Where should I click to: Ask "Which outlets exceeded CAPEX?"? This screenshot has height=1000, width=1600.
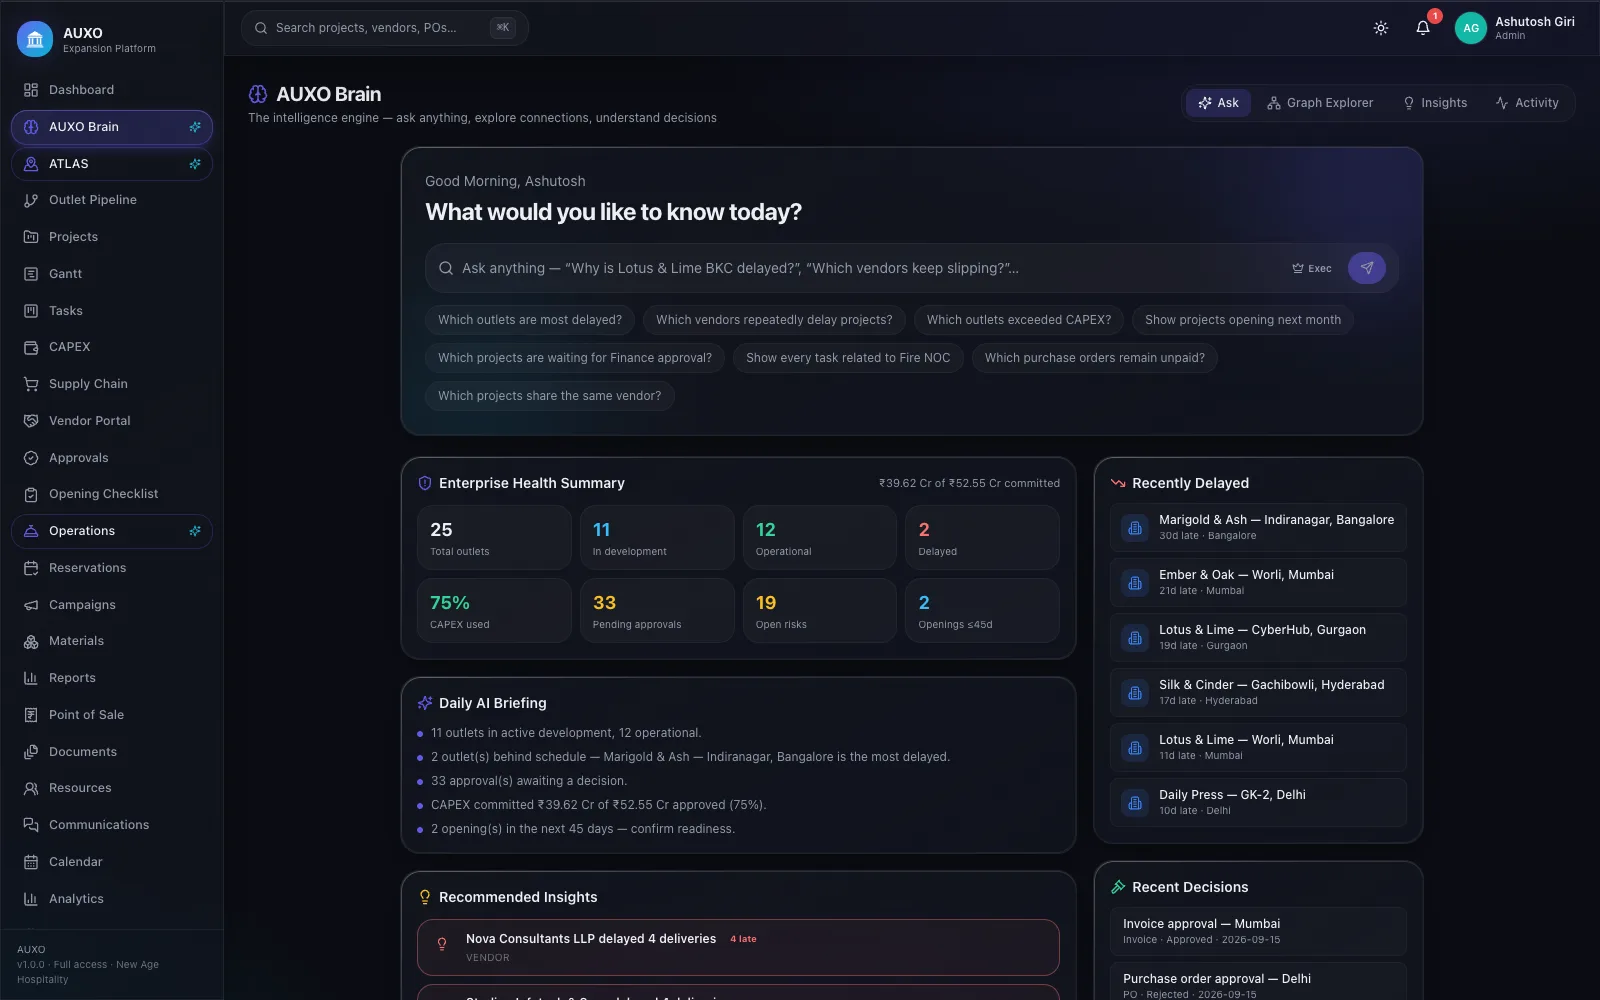coord(1019,320)
